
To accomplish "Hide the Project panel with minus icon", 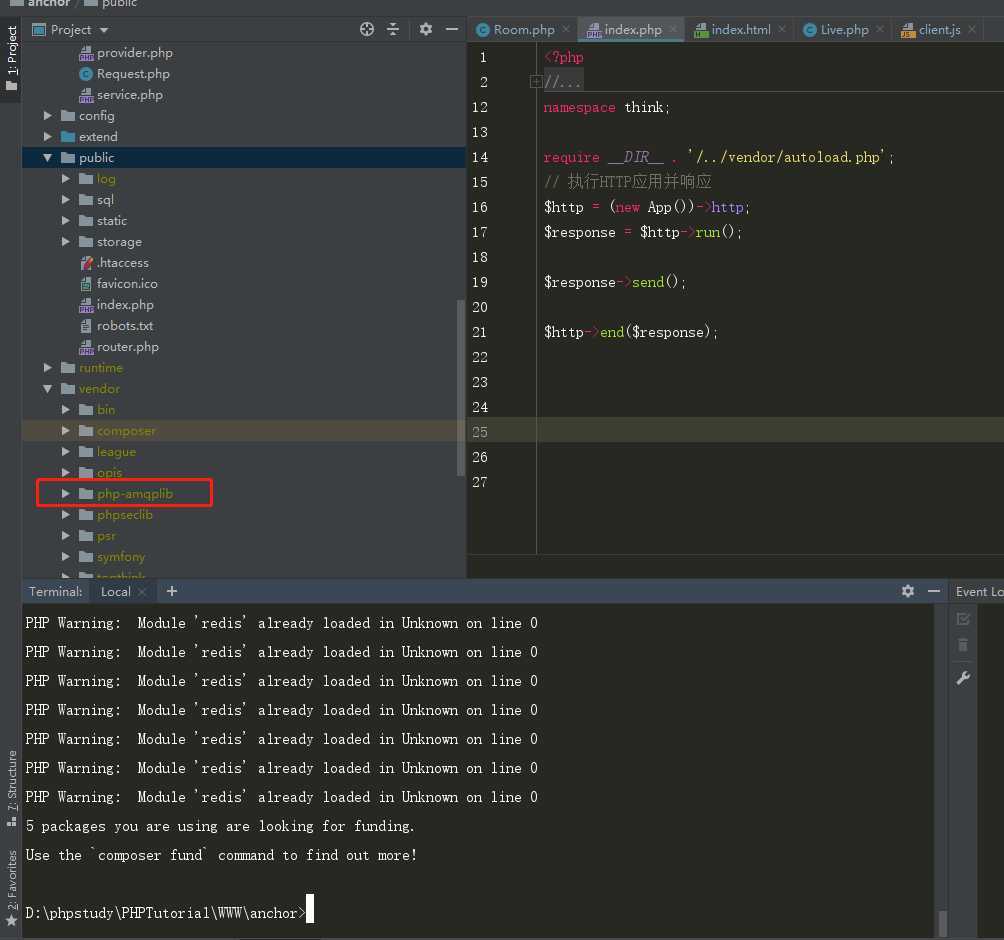I will 451,29.
